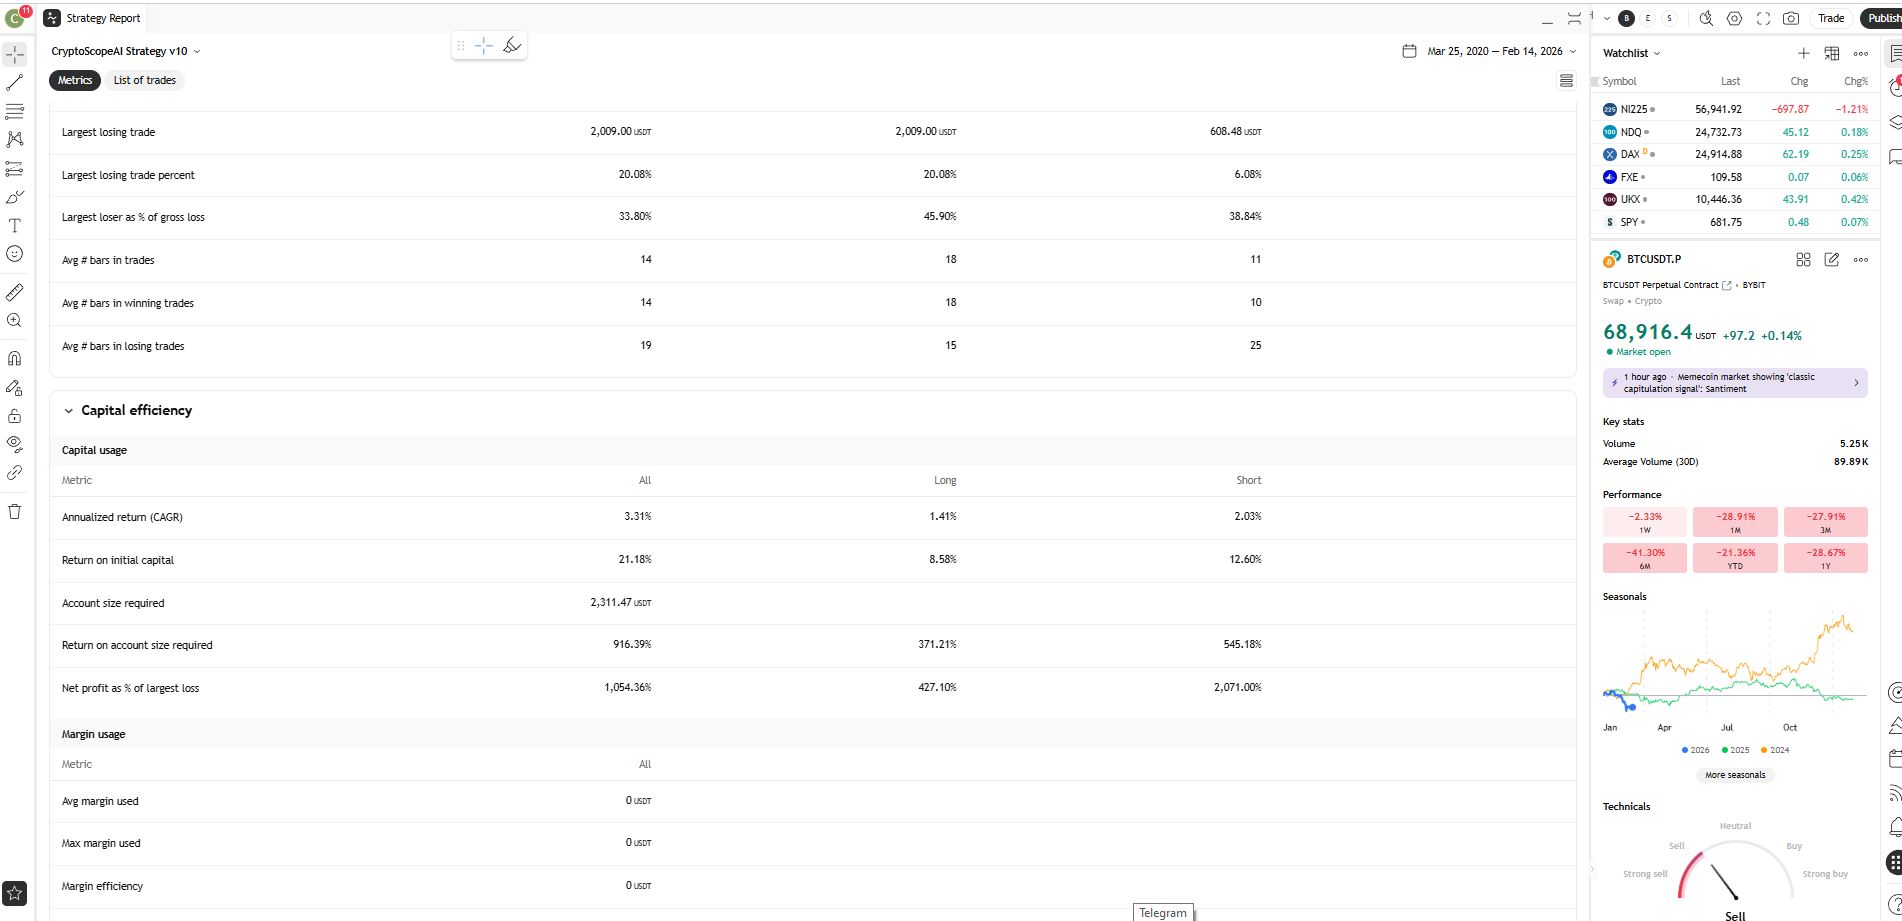Viewport: 1902px width, 921px height.
Task: Toggle hide all drawings eye icon
Action: click(x=15, y=443)
